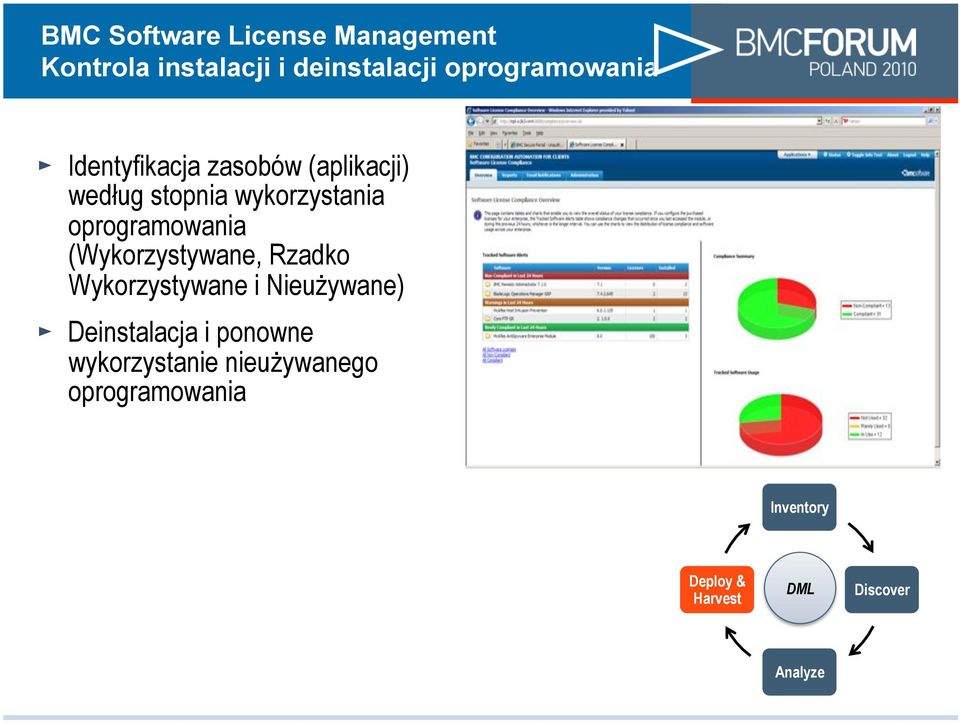Click the browser window vertical scrollbar

[937, 306]
